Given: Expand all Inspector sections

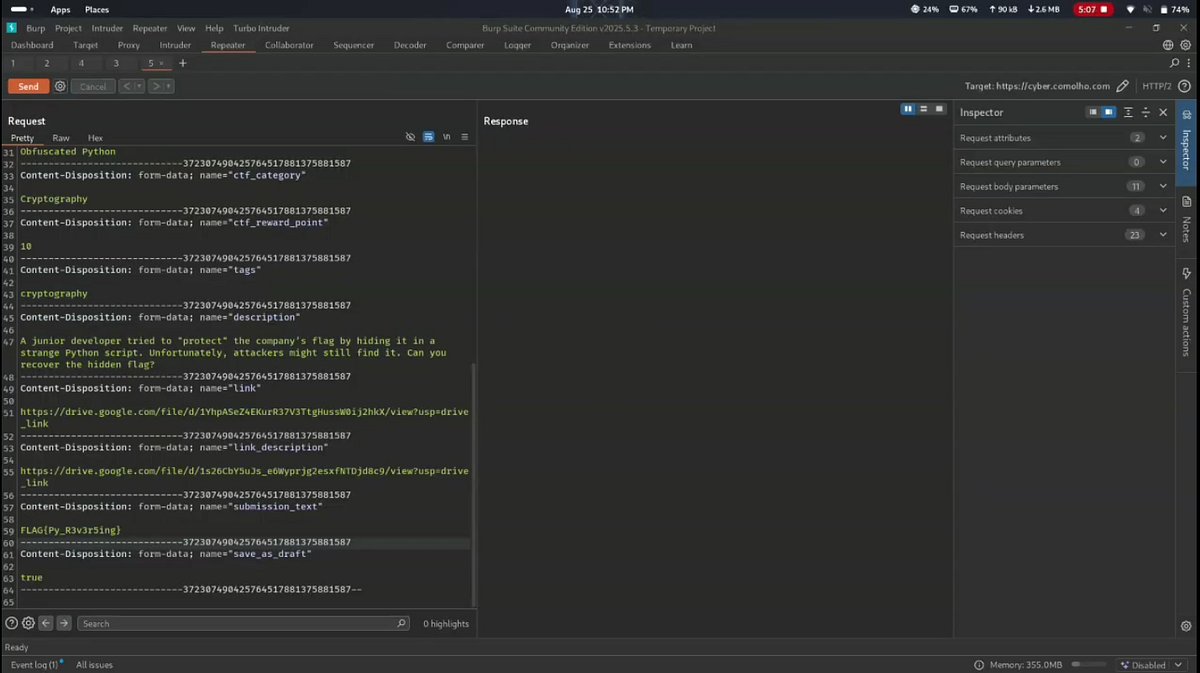Looking at the screenshot, I should coord(1128,113).
